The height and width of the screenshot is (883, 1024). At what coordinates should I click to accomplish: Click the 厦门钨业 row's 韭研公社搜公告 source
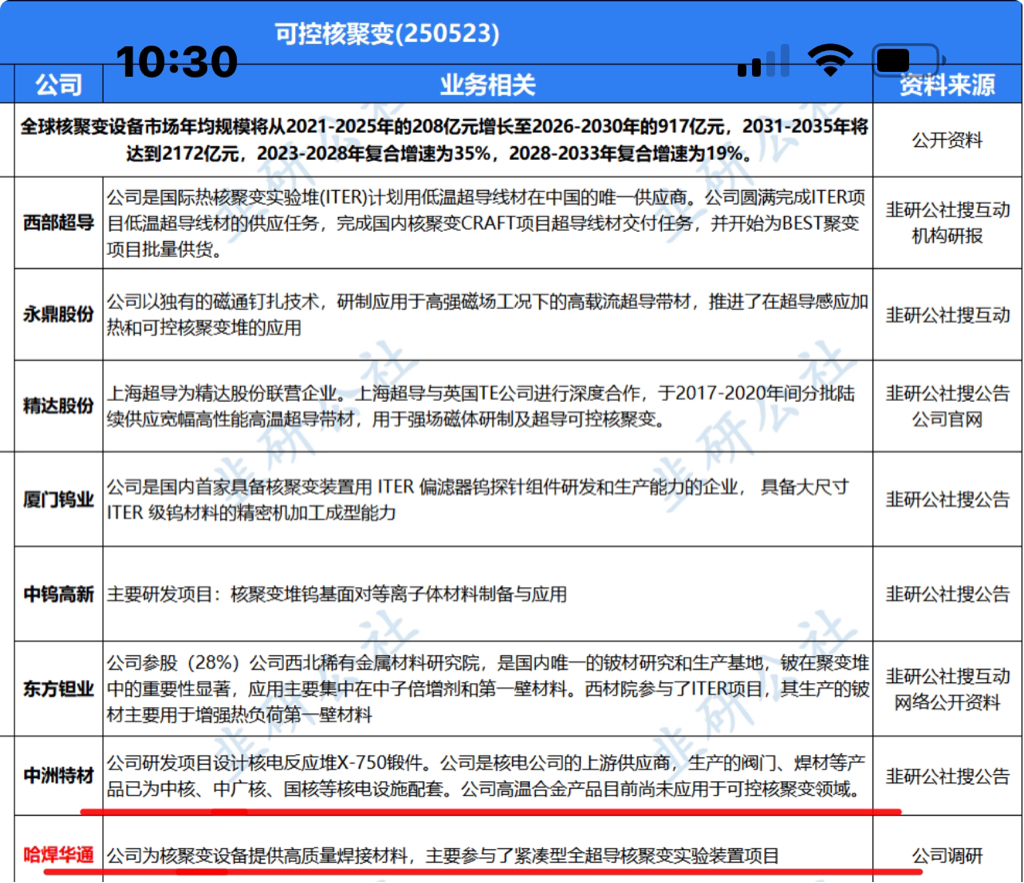(x=948, y=500)
